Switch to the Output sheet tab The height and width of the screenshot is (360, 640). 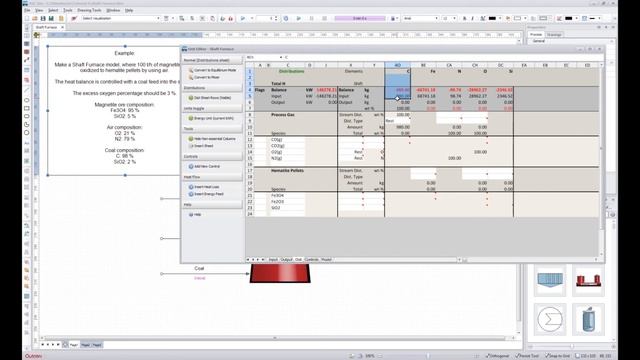pyautogui.click(x=287, y=260)
